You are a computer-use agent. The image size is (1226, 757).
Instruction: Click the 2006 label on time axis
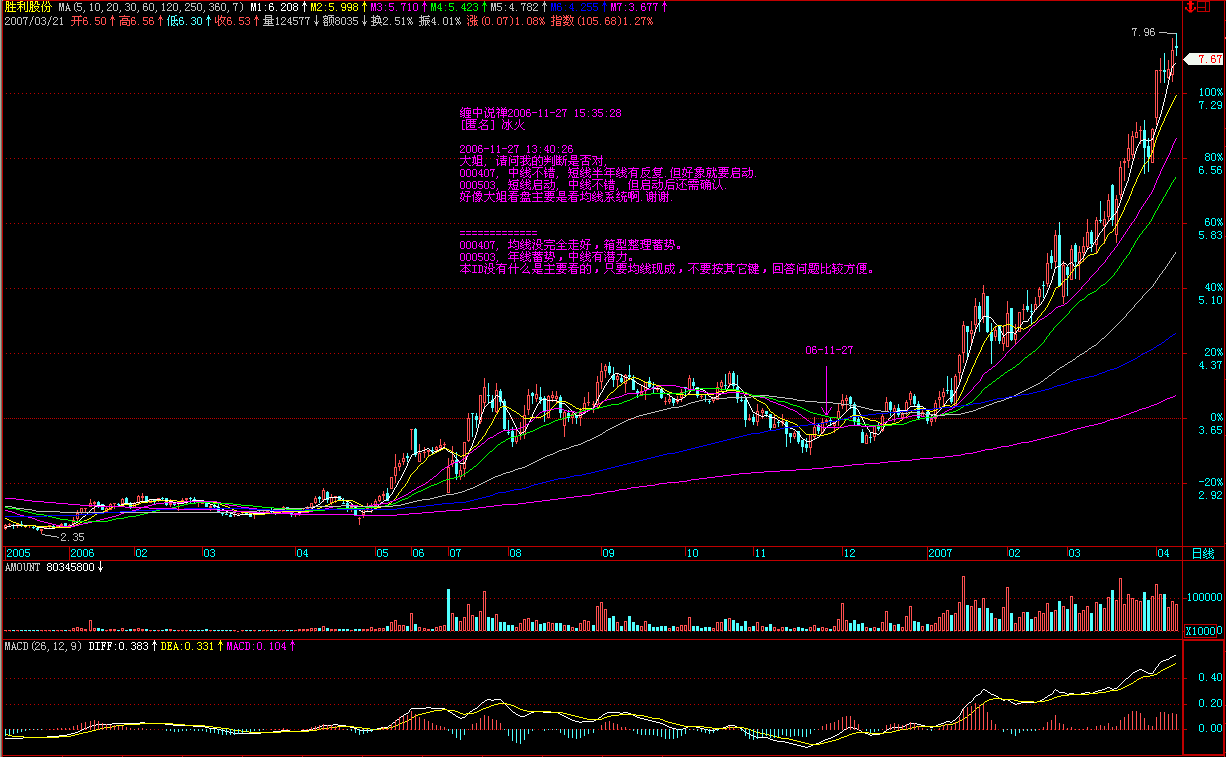coord(82,553)
